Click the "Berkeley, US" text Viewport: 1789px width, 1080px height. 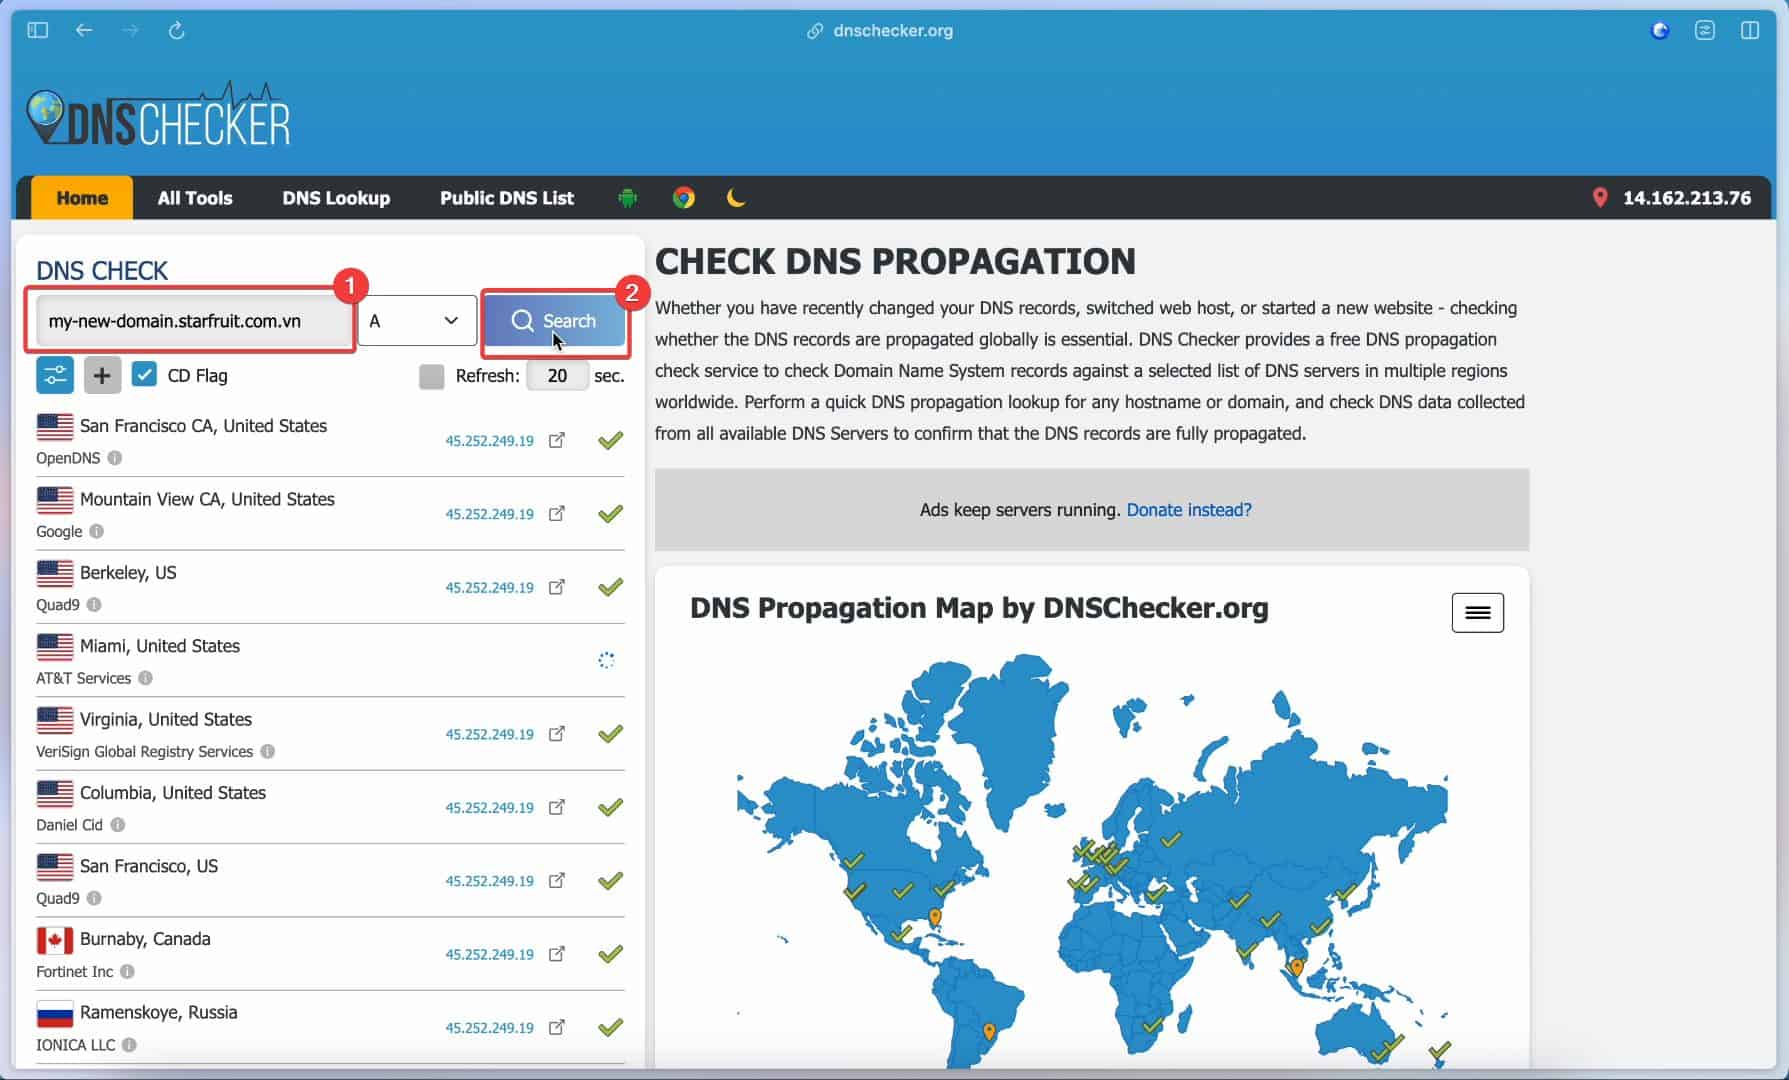click(128, 573)
